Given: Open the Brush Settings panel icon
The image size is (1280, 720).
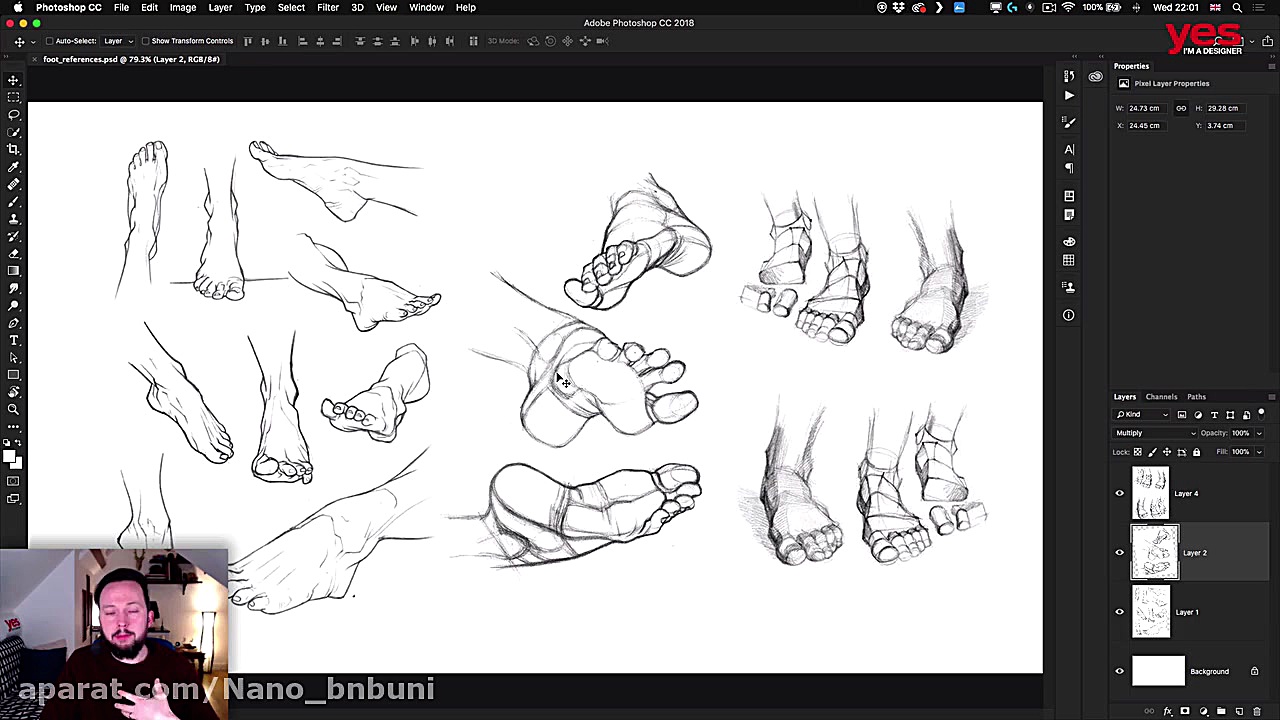Looking at the screenshot, I should tap(1069, 122).
